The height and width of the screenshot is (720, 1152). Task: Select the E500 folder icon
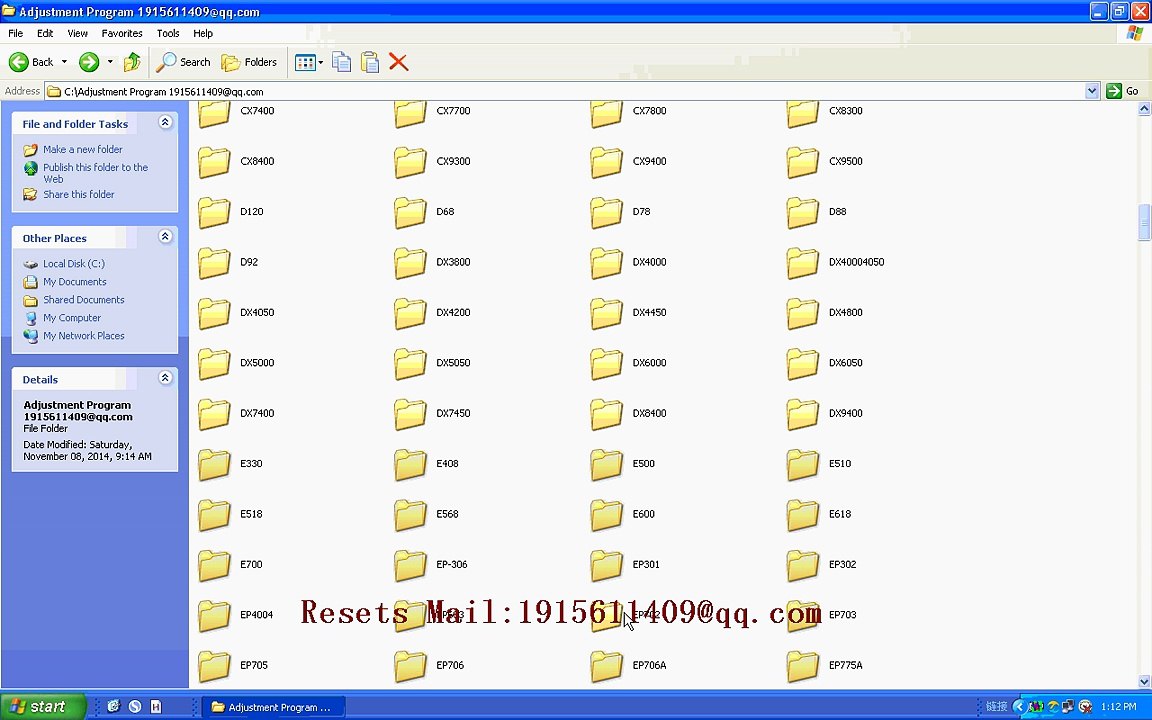pyautogui.click(x=607, y=465)
